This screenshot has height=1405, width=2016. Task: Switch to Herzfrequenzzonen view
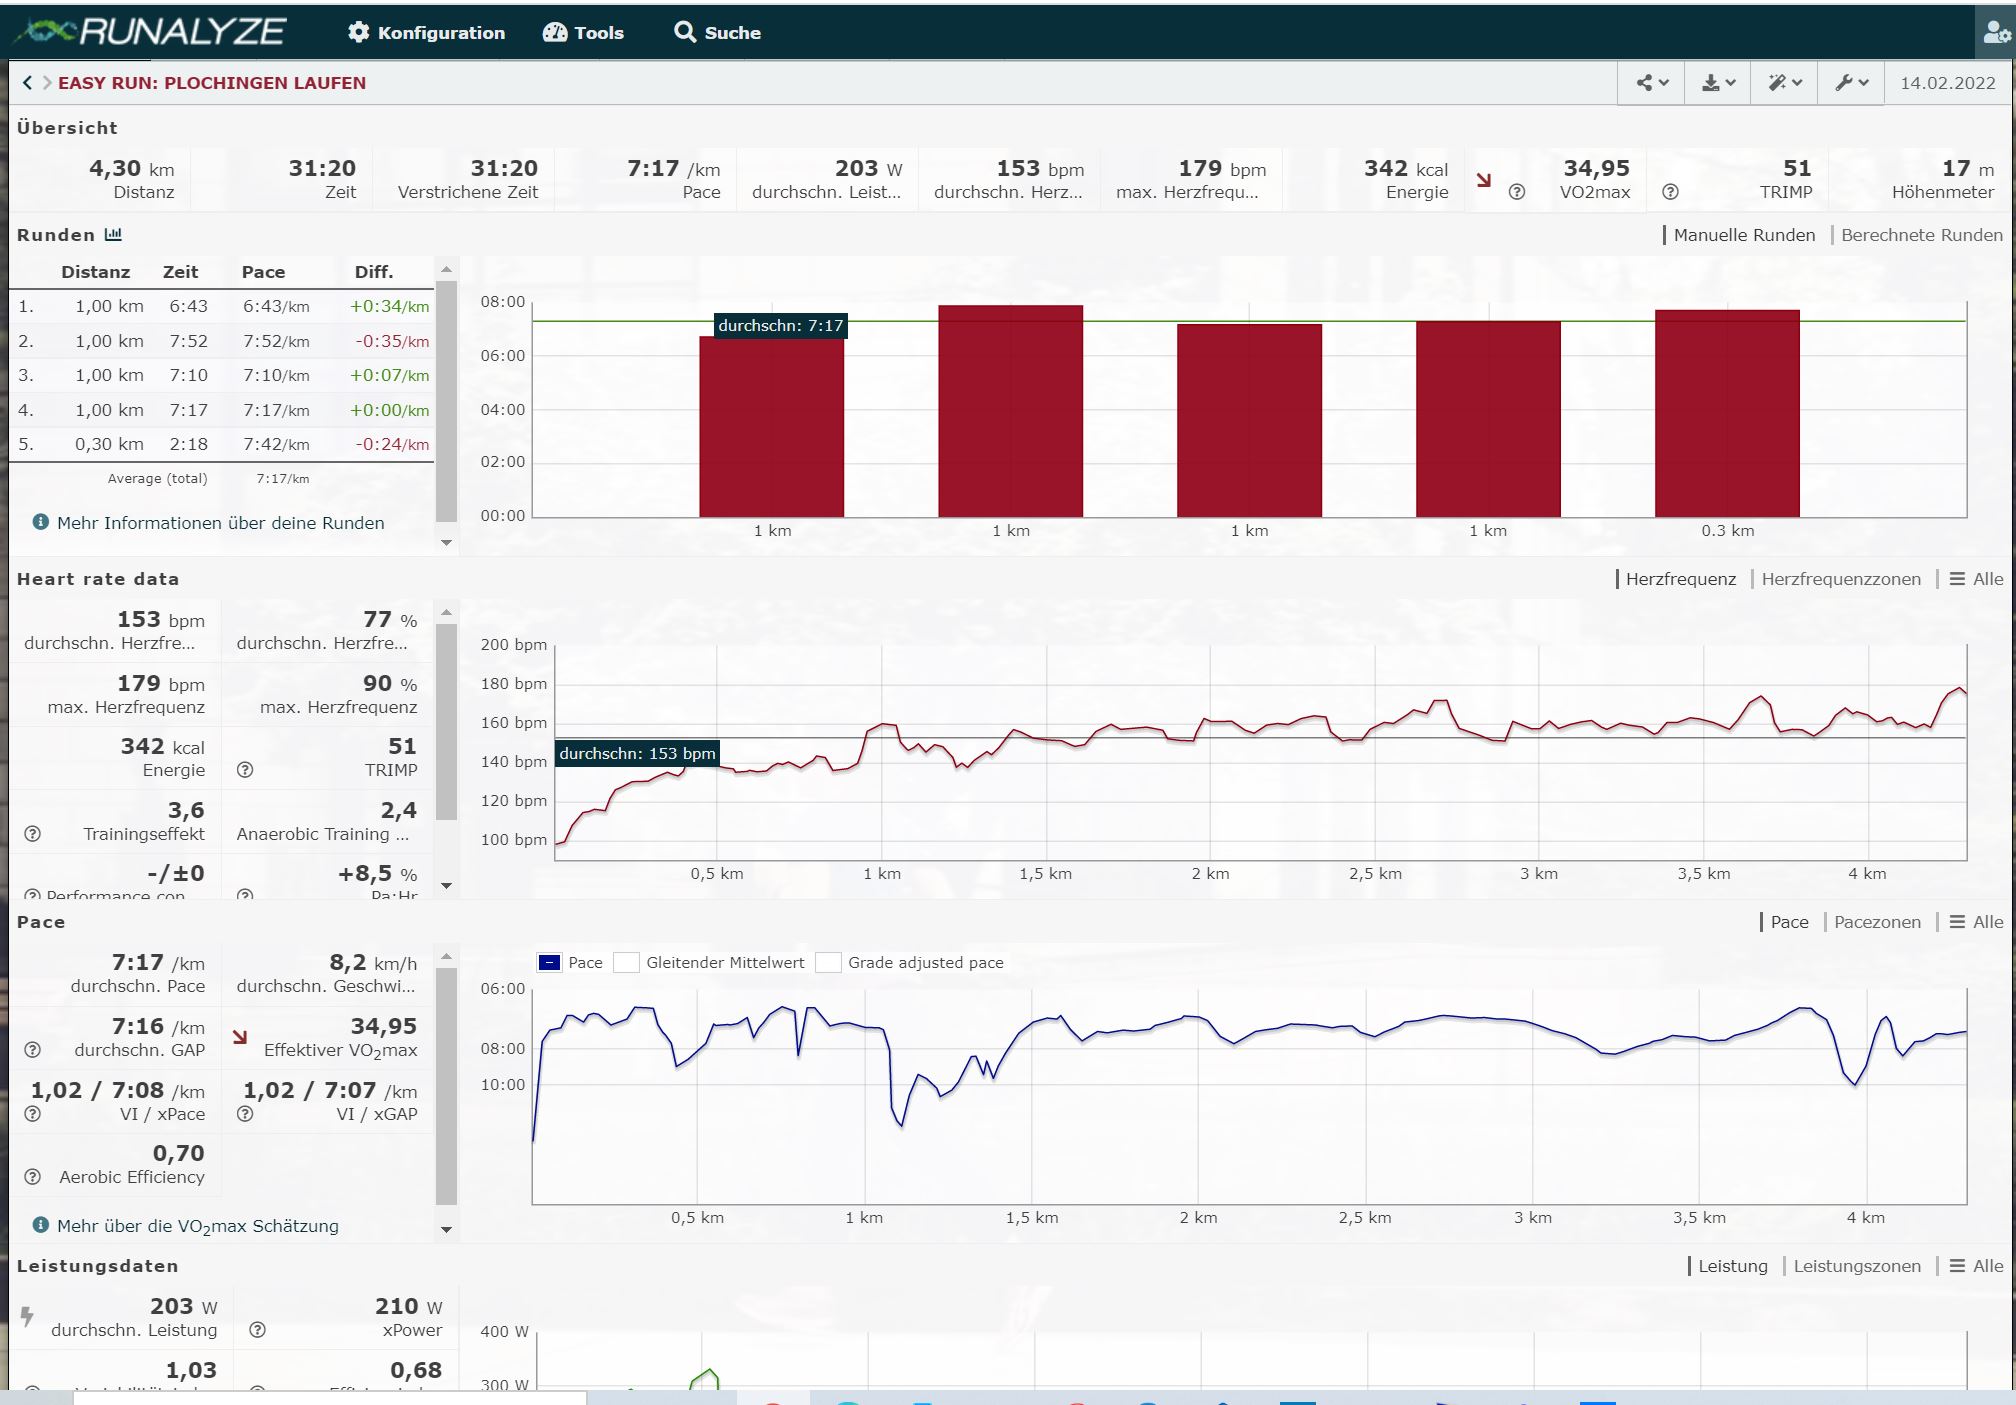pos(1840,579)
